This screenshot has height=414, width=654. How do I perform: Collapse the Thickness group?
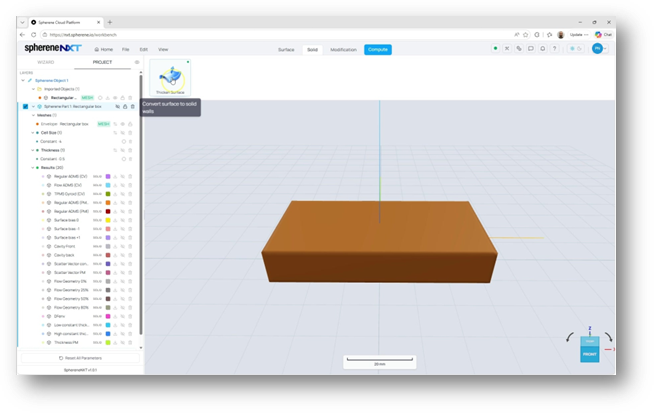point(33,151)
